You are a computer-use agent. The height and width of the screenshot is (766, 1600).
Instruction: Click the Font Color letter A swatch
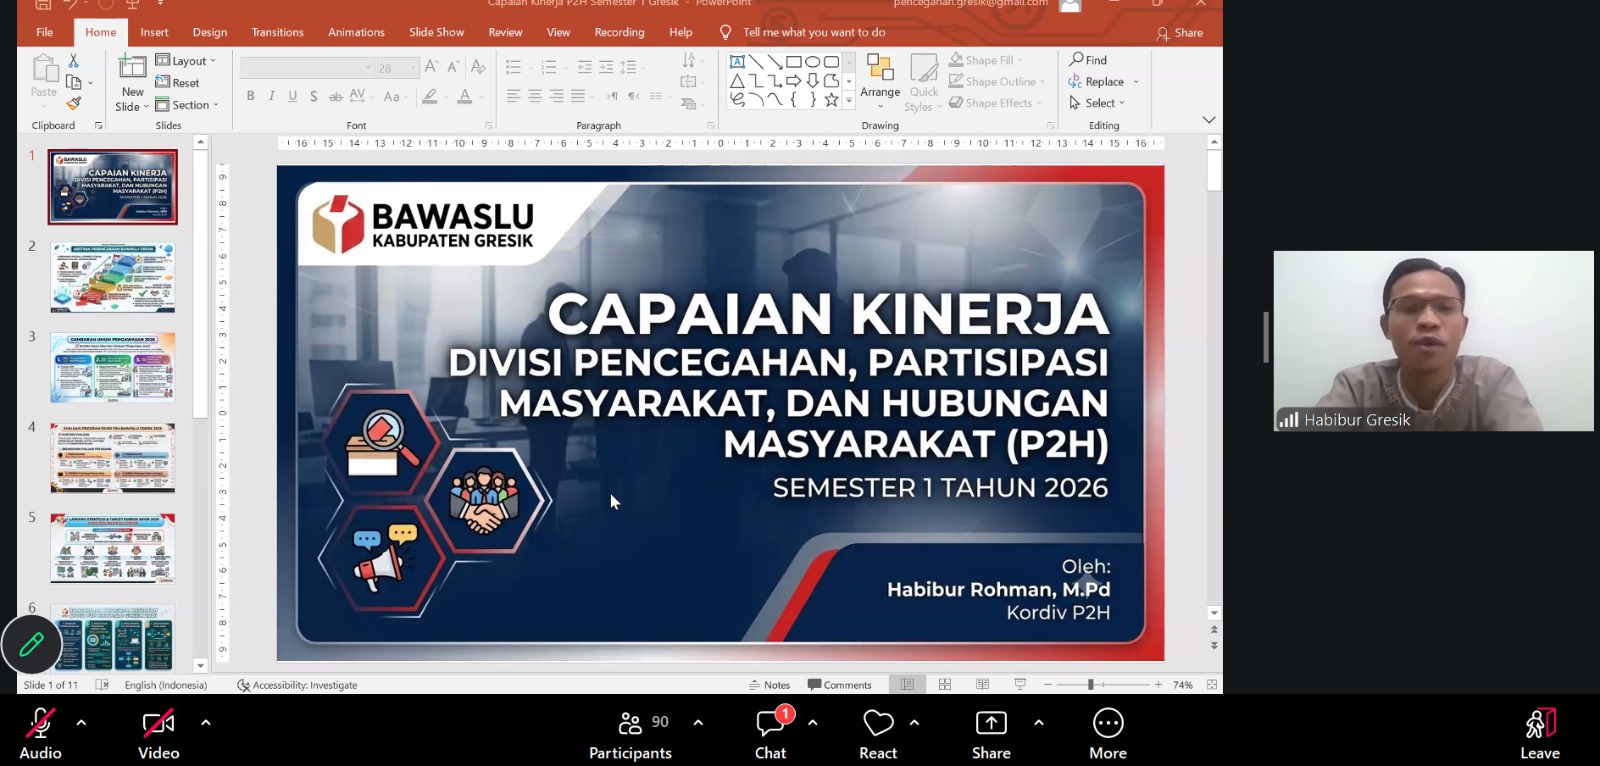464,96
